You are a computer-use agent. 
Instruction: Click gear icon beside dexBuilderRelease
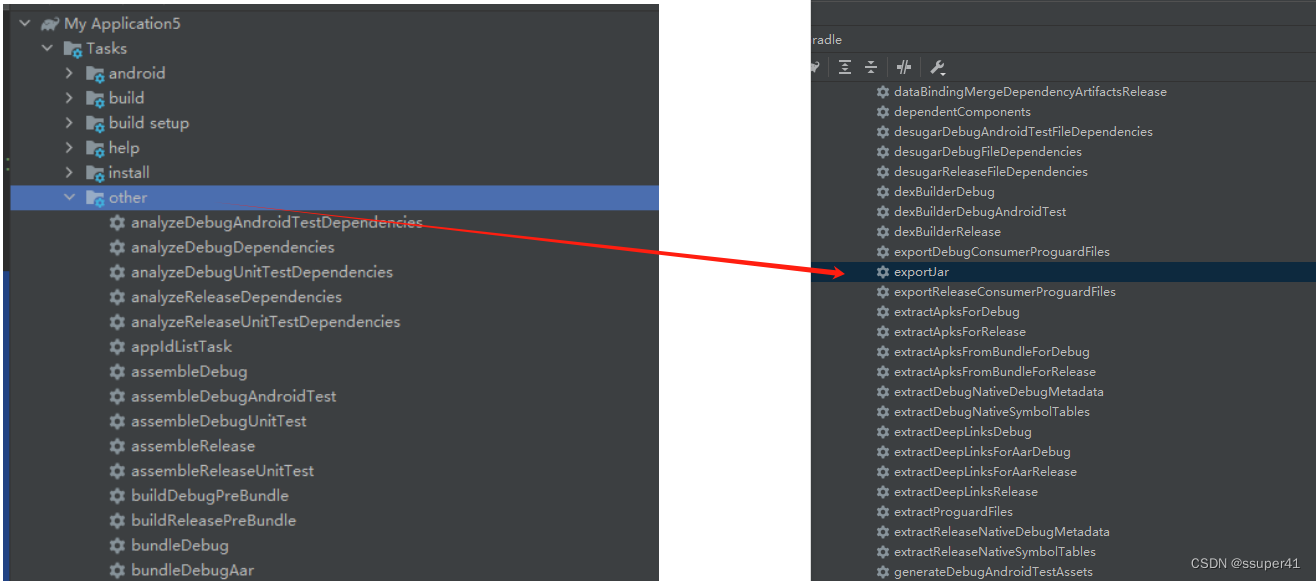point(883,232)
